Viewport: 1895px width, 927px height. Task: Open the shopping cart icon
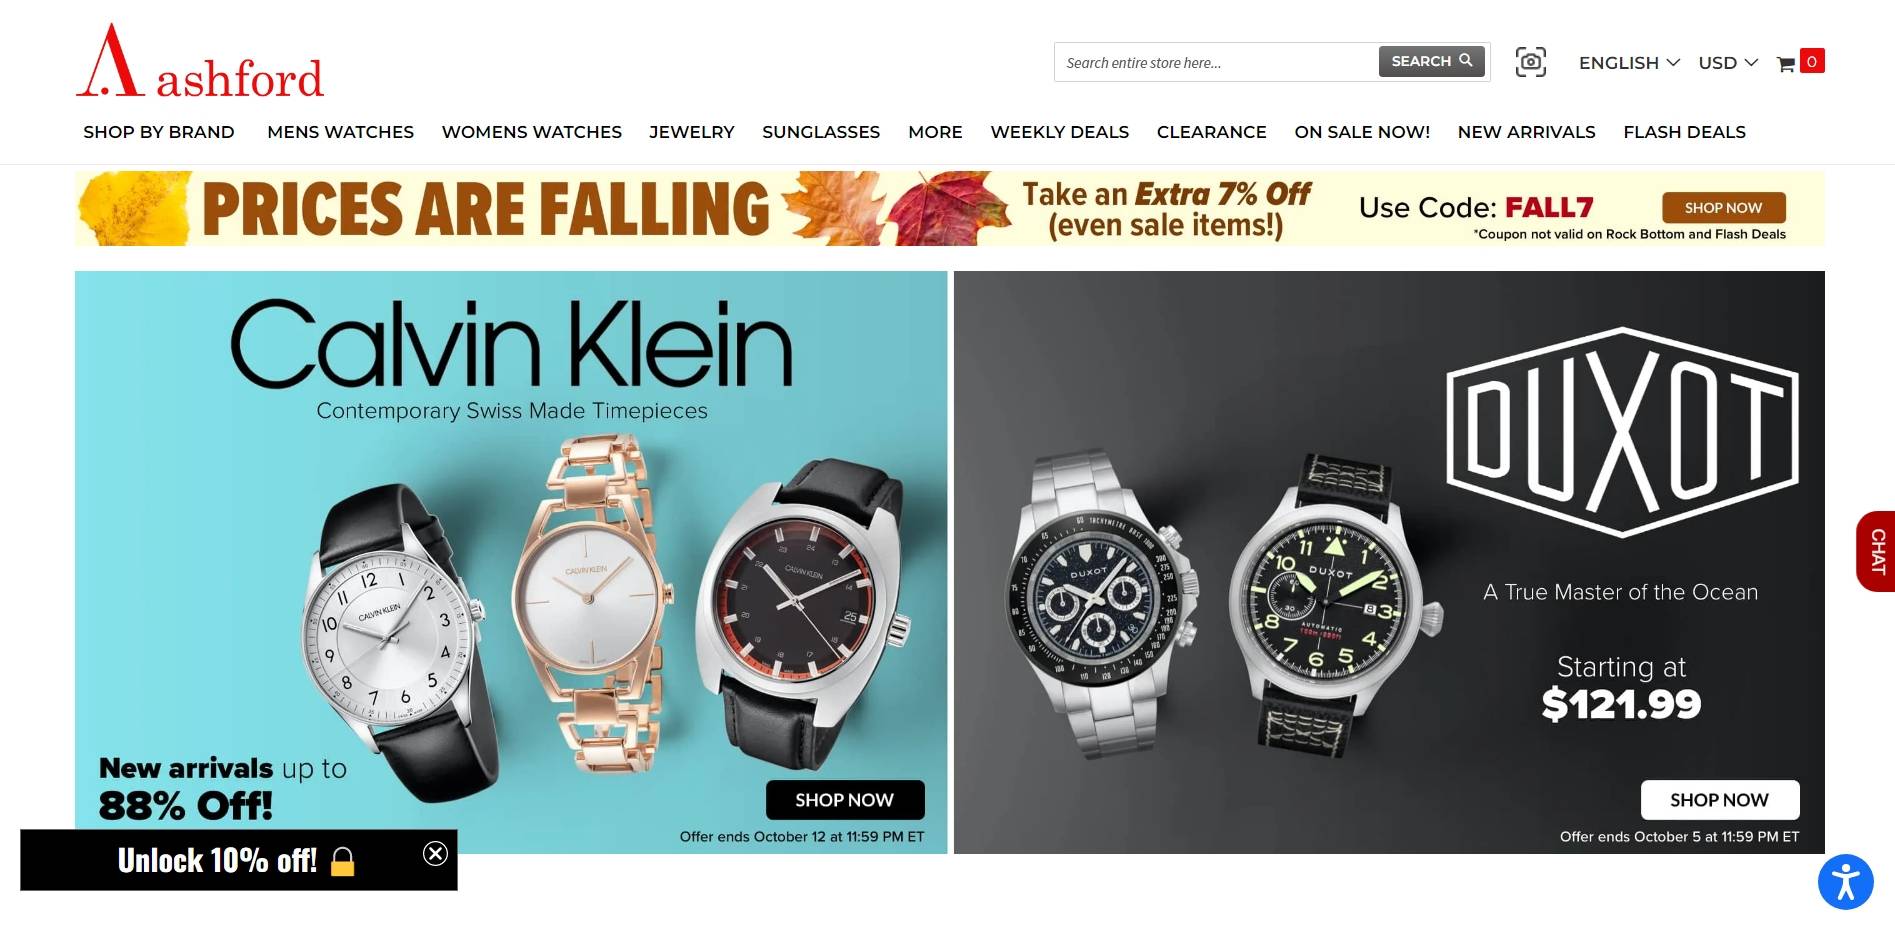pos(1800,62)
